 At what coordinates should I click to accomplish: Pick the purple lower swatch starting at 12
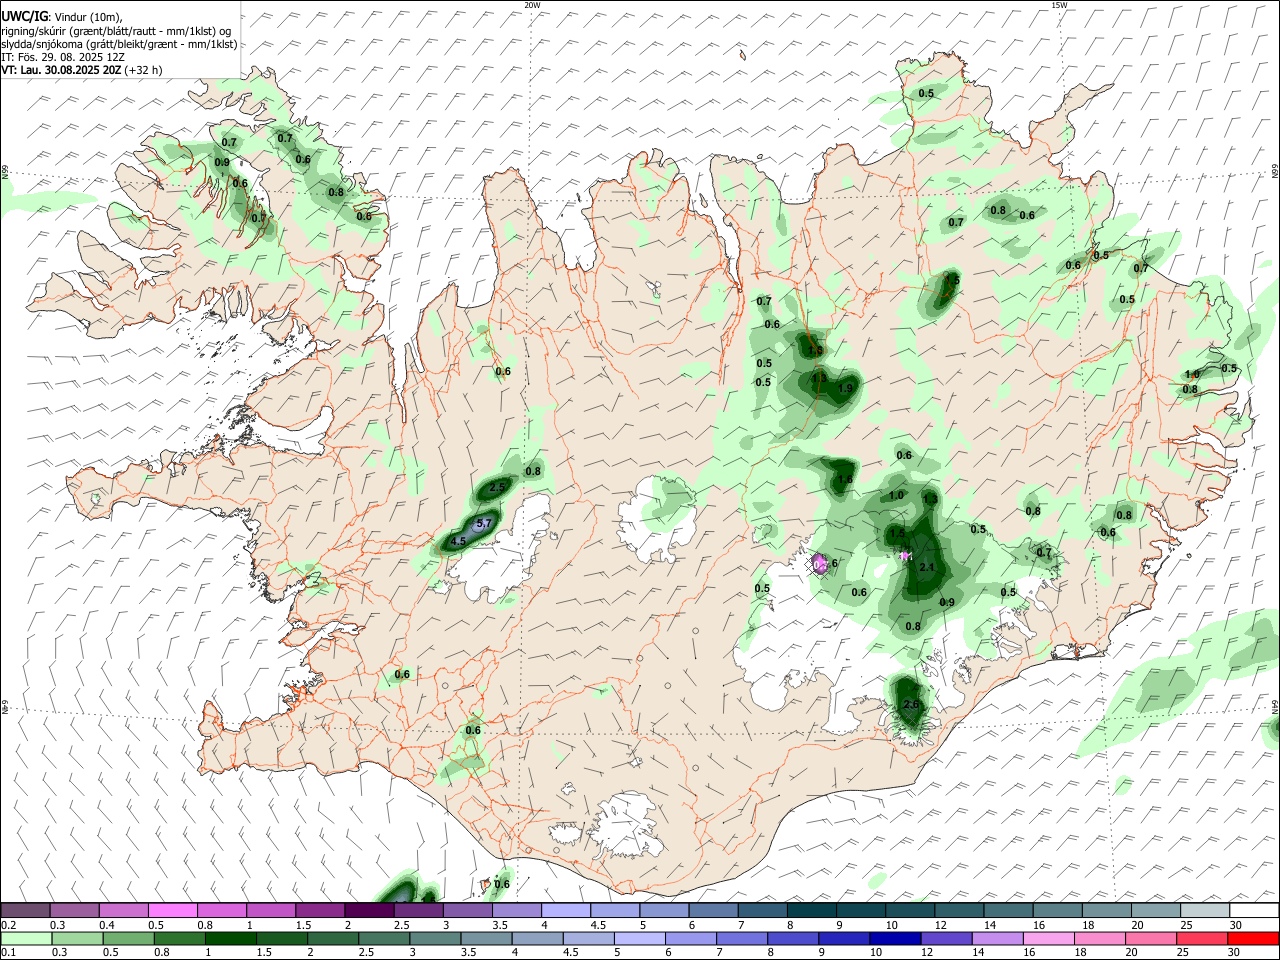coord(947,938)
